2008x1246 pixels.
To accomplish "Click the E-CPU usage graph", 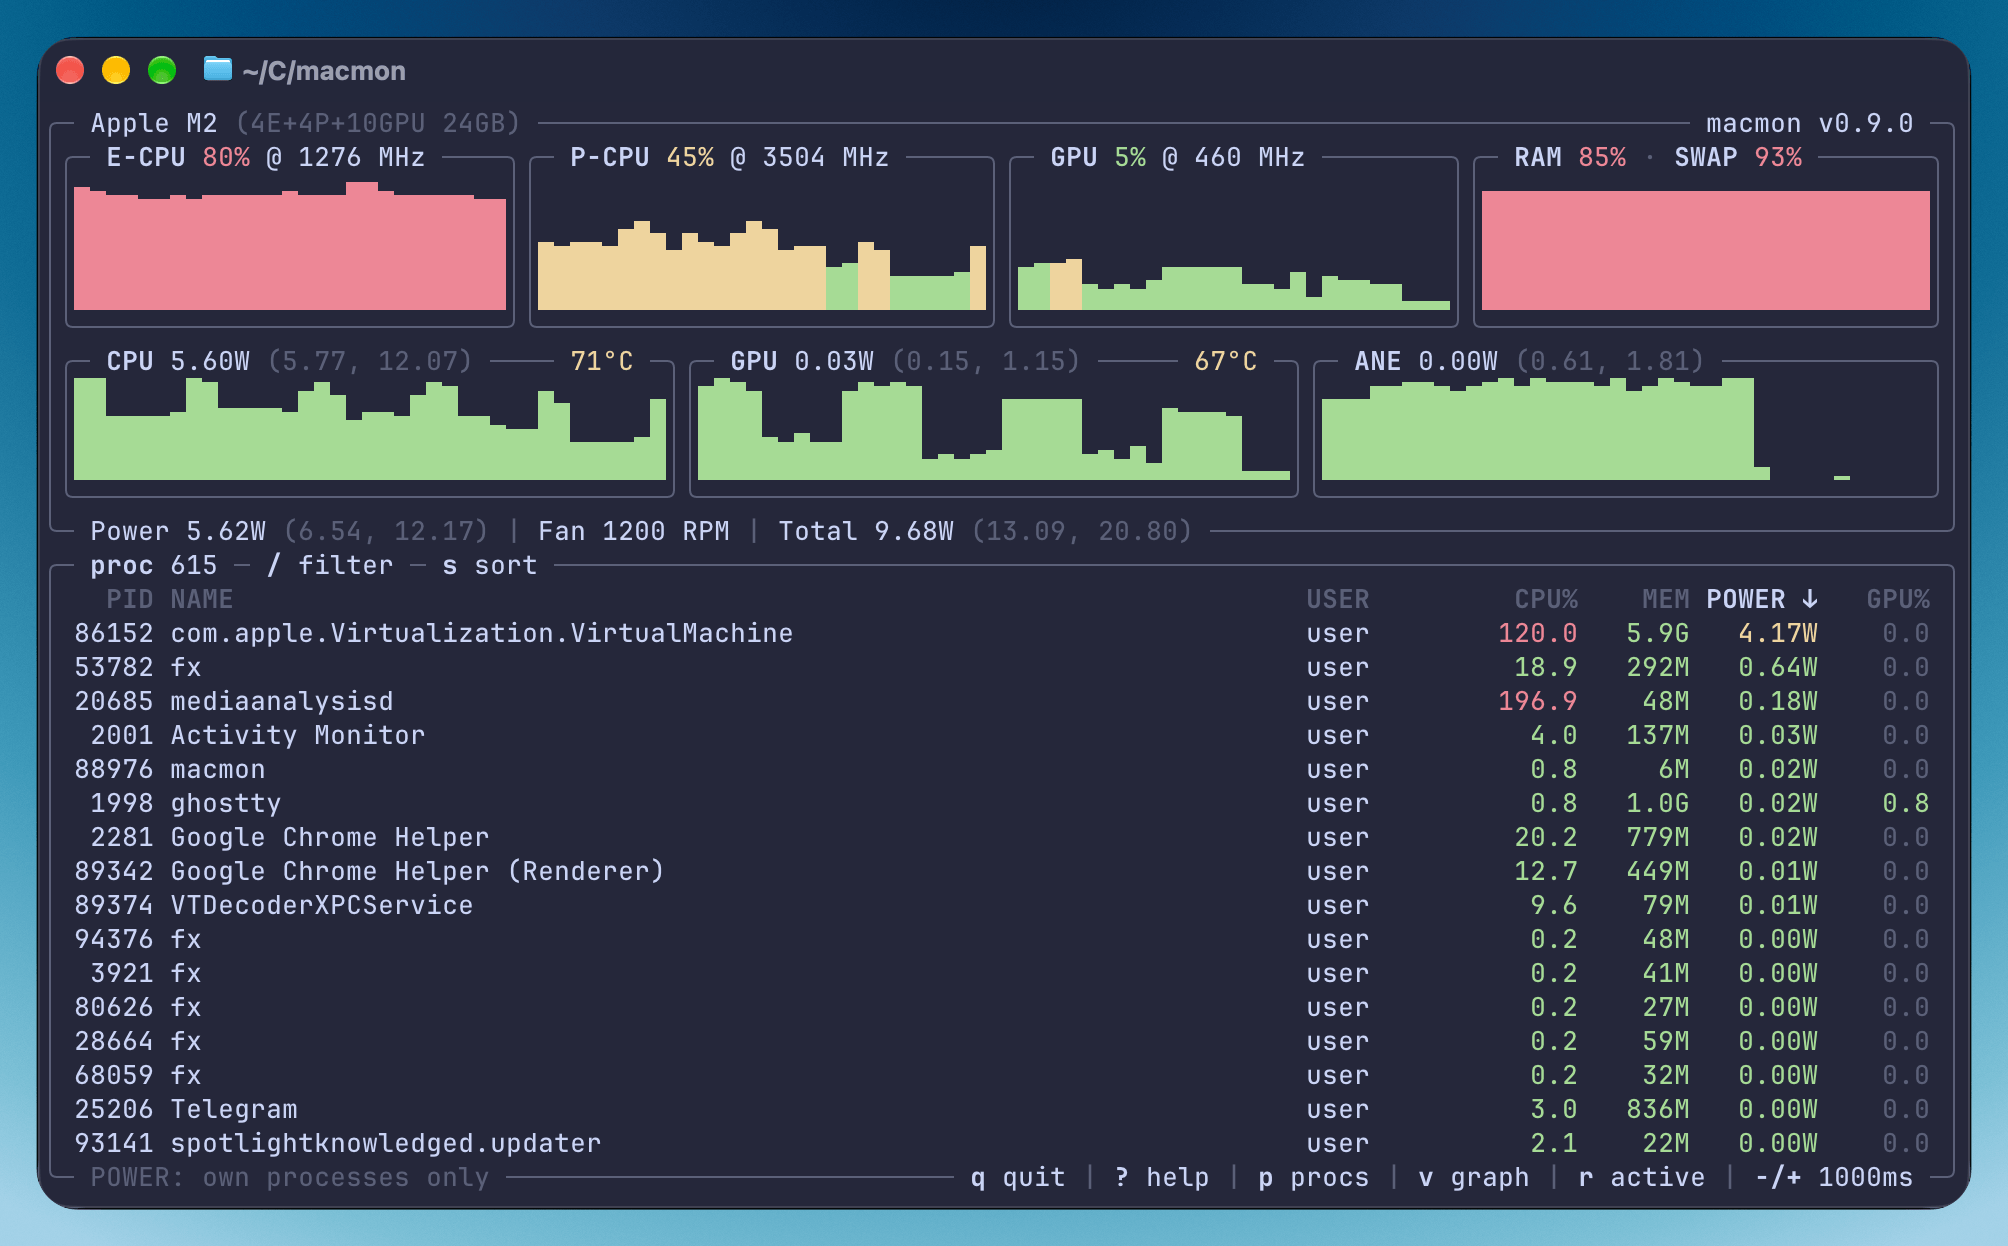I will [x=290, y=246].
